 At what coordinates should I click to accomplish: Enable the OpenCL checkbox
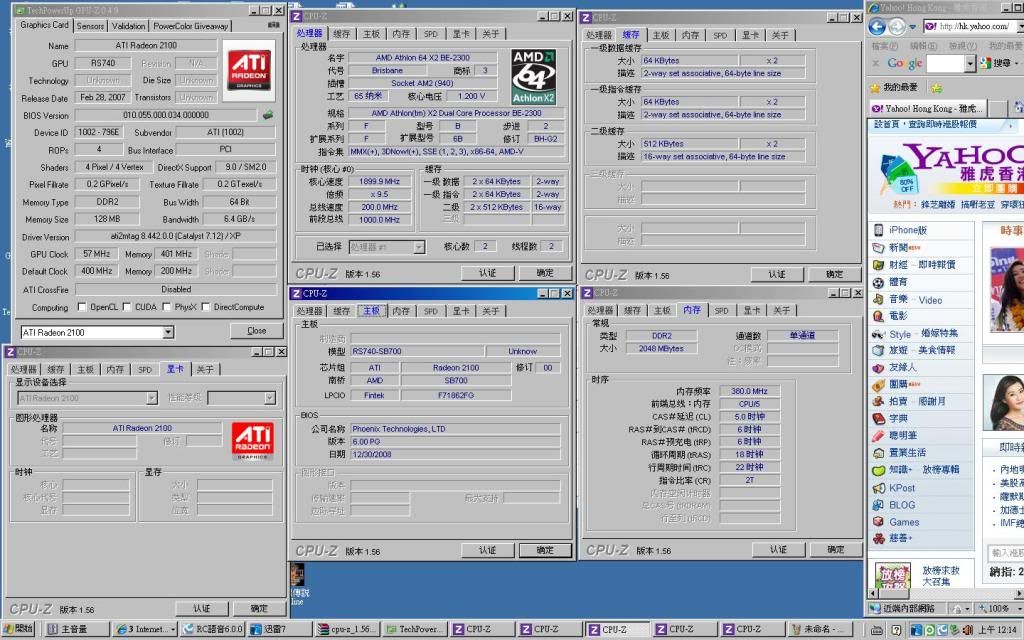click(82, 307)
